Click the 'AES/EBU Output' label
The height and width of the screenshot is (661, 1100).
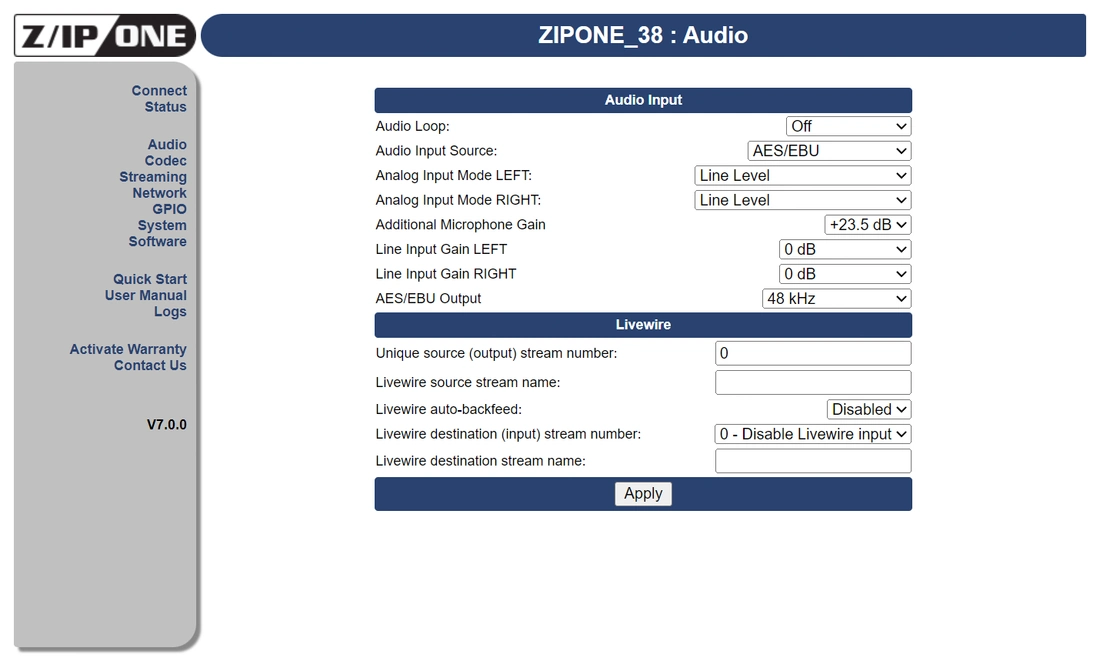[x=428, y=298]
